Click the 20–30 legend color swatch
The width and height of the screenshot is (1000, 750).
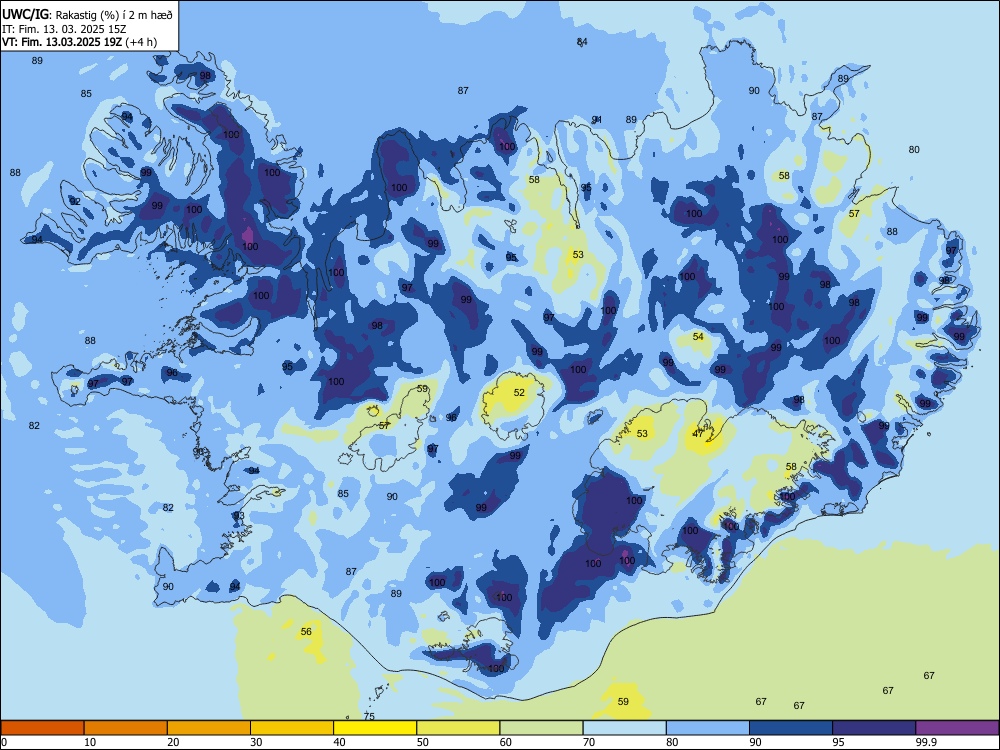click(x=209, y=728)
